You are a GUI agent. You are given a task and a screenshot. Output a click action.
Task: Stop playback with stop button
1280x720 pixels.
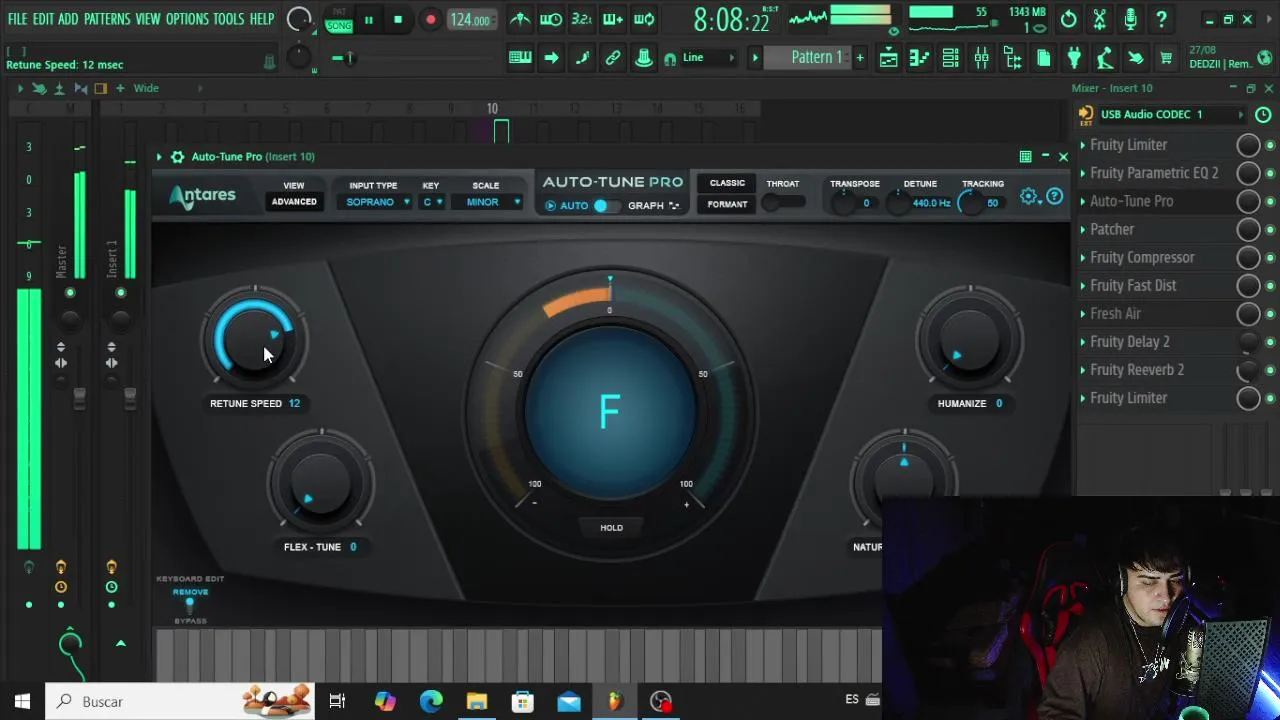398,19
